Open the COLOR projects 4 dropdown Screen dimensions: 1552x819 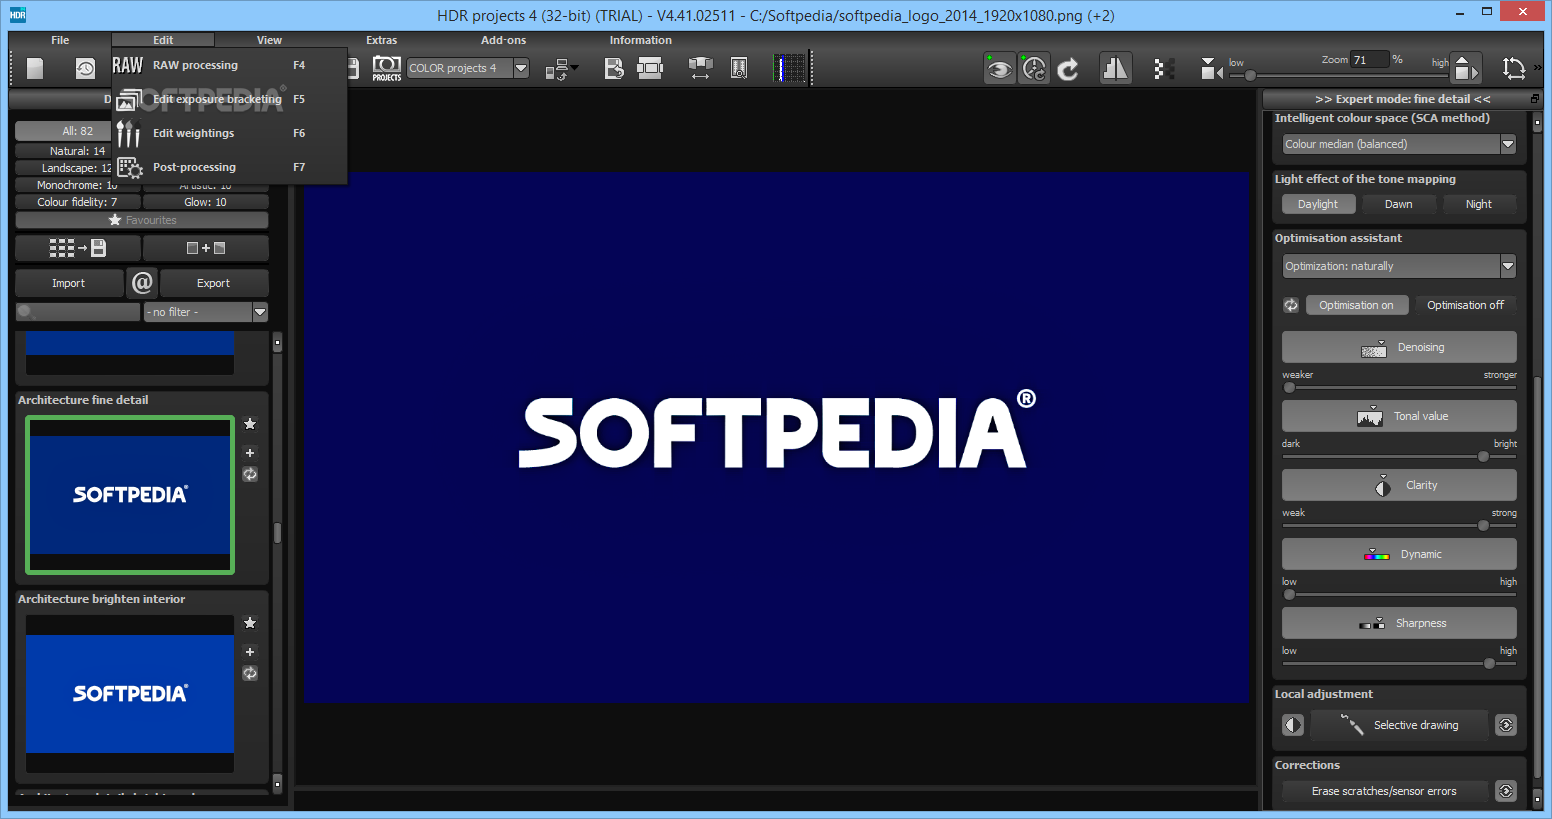[467, 68]
